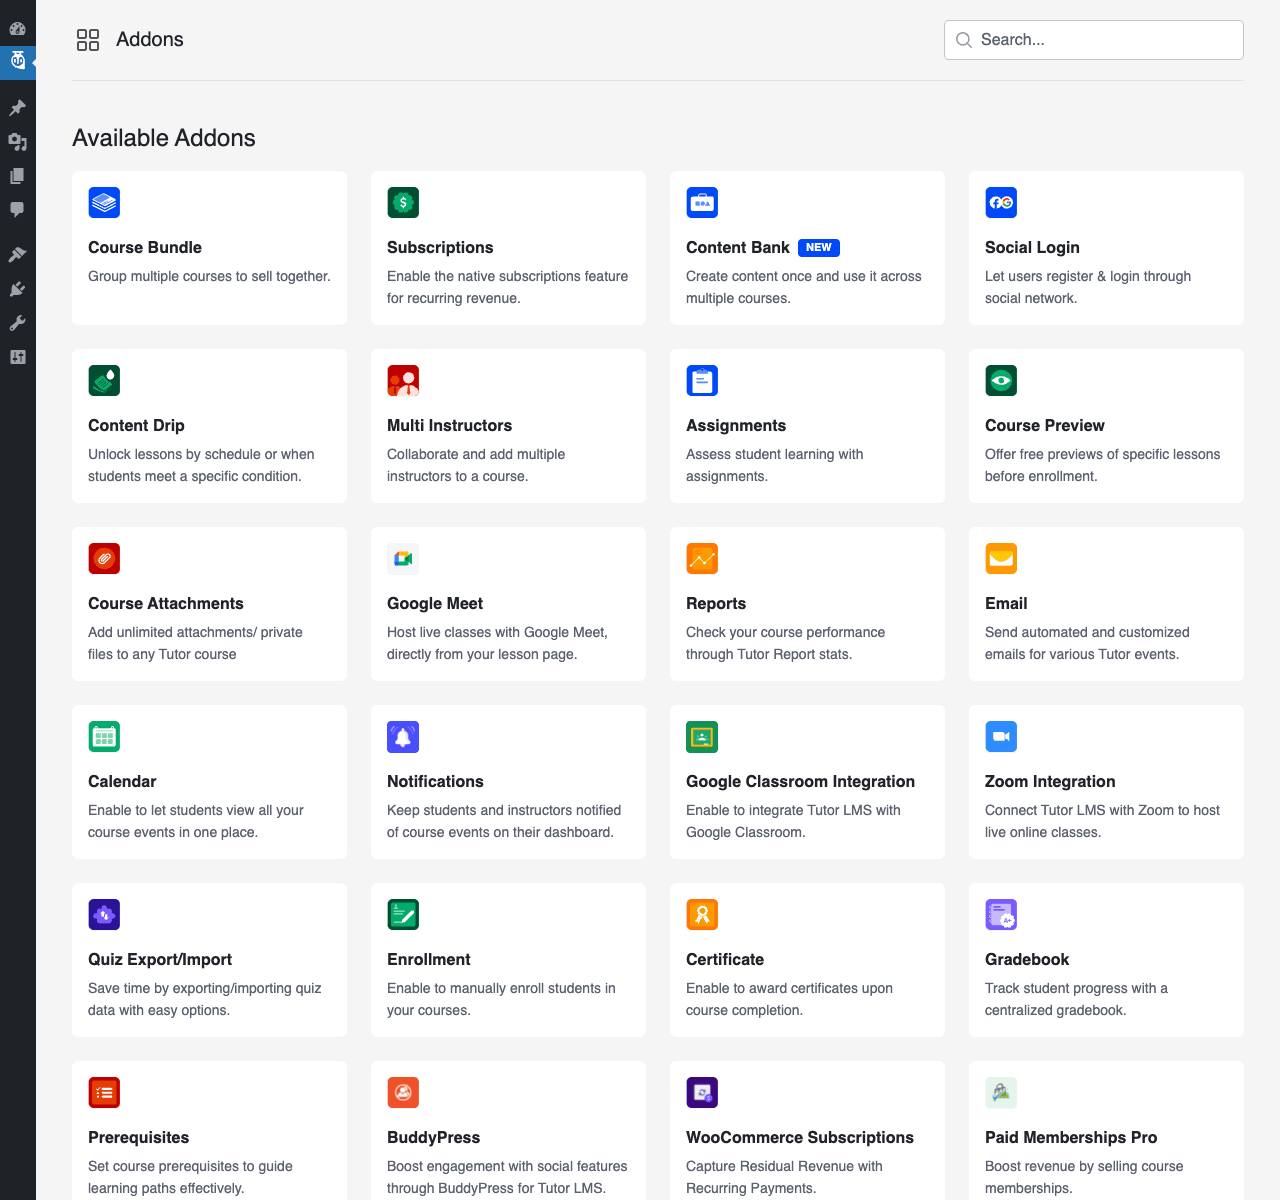Open the WordPress Dashboard sidebar icon
This screenshot has height=1200, width=1280.
[17, 28]
